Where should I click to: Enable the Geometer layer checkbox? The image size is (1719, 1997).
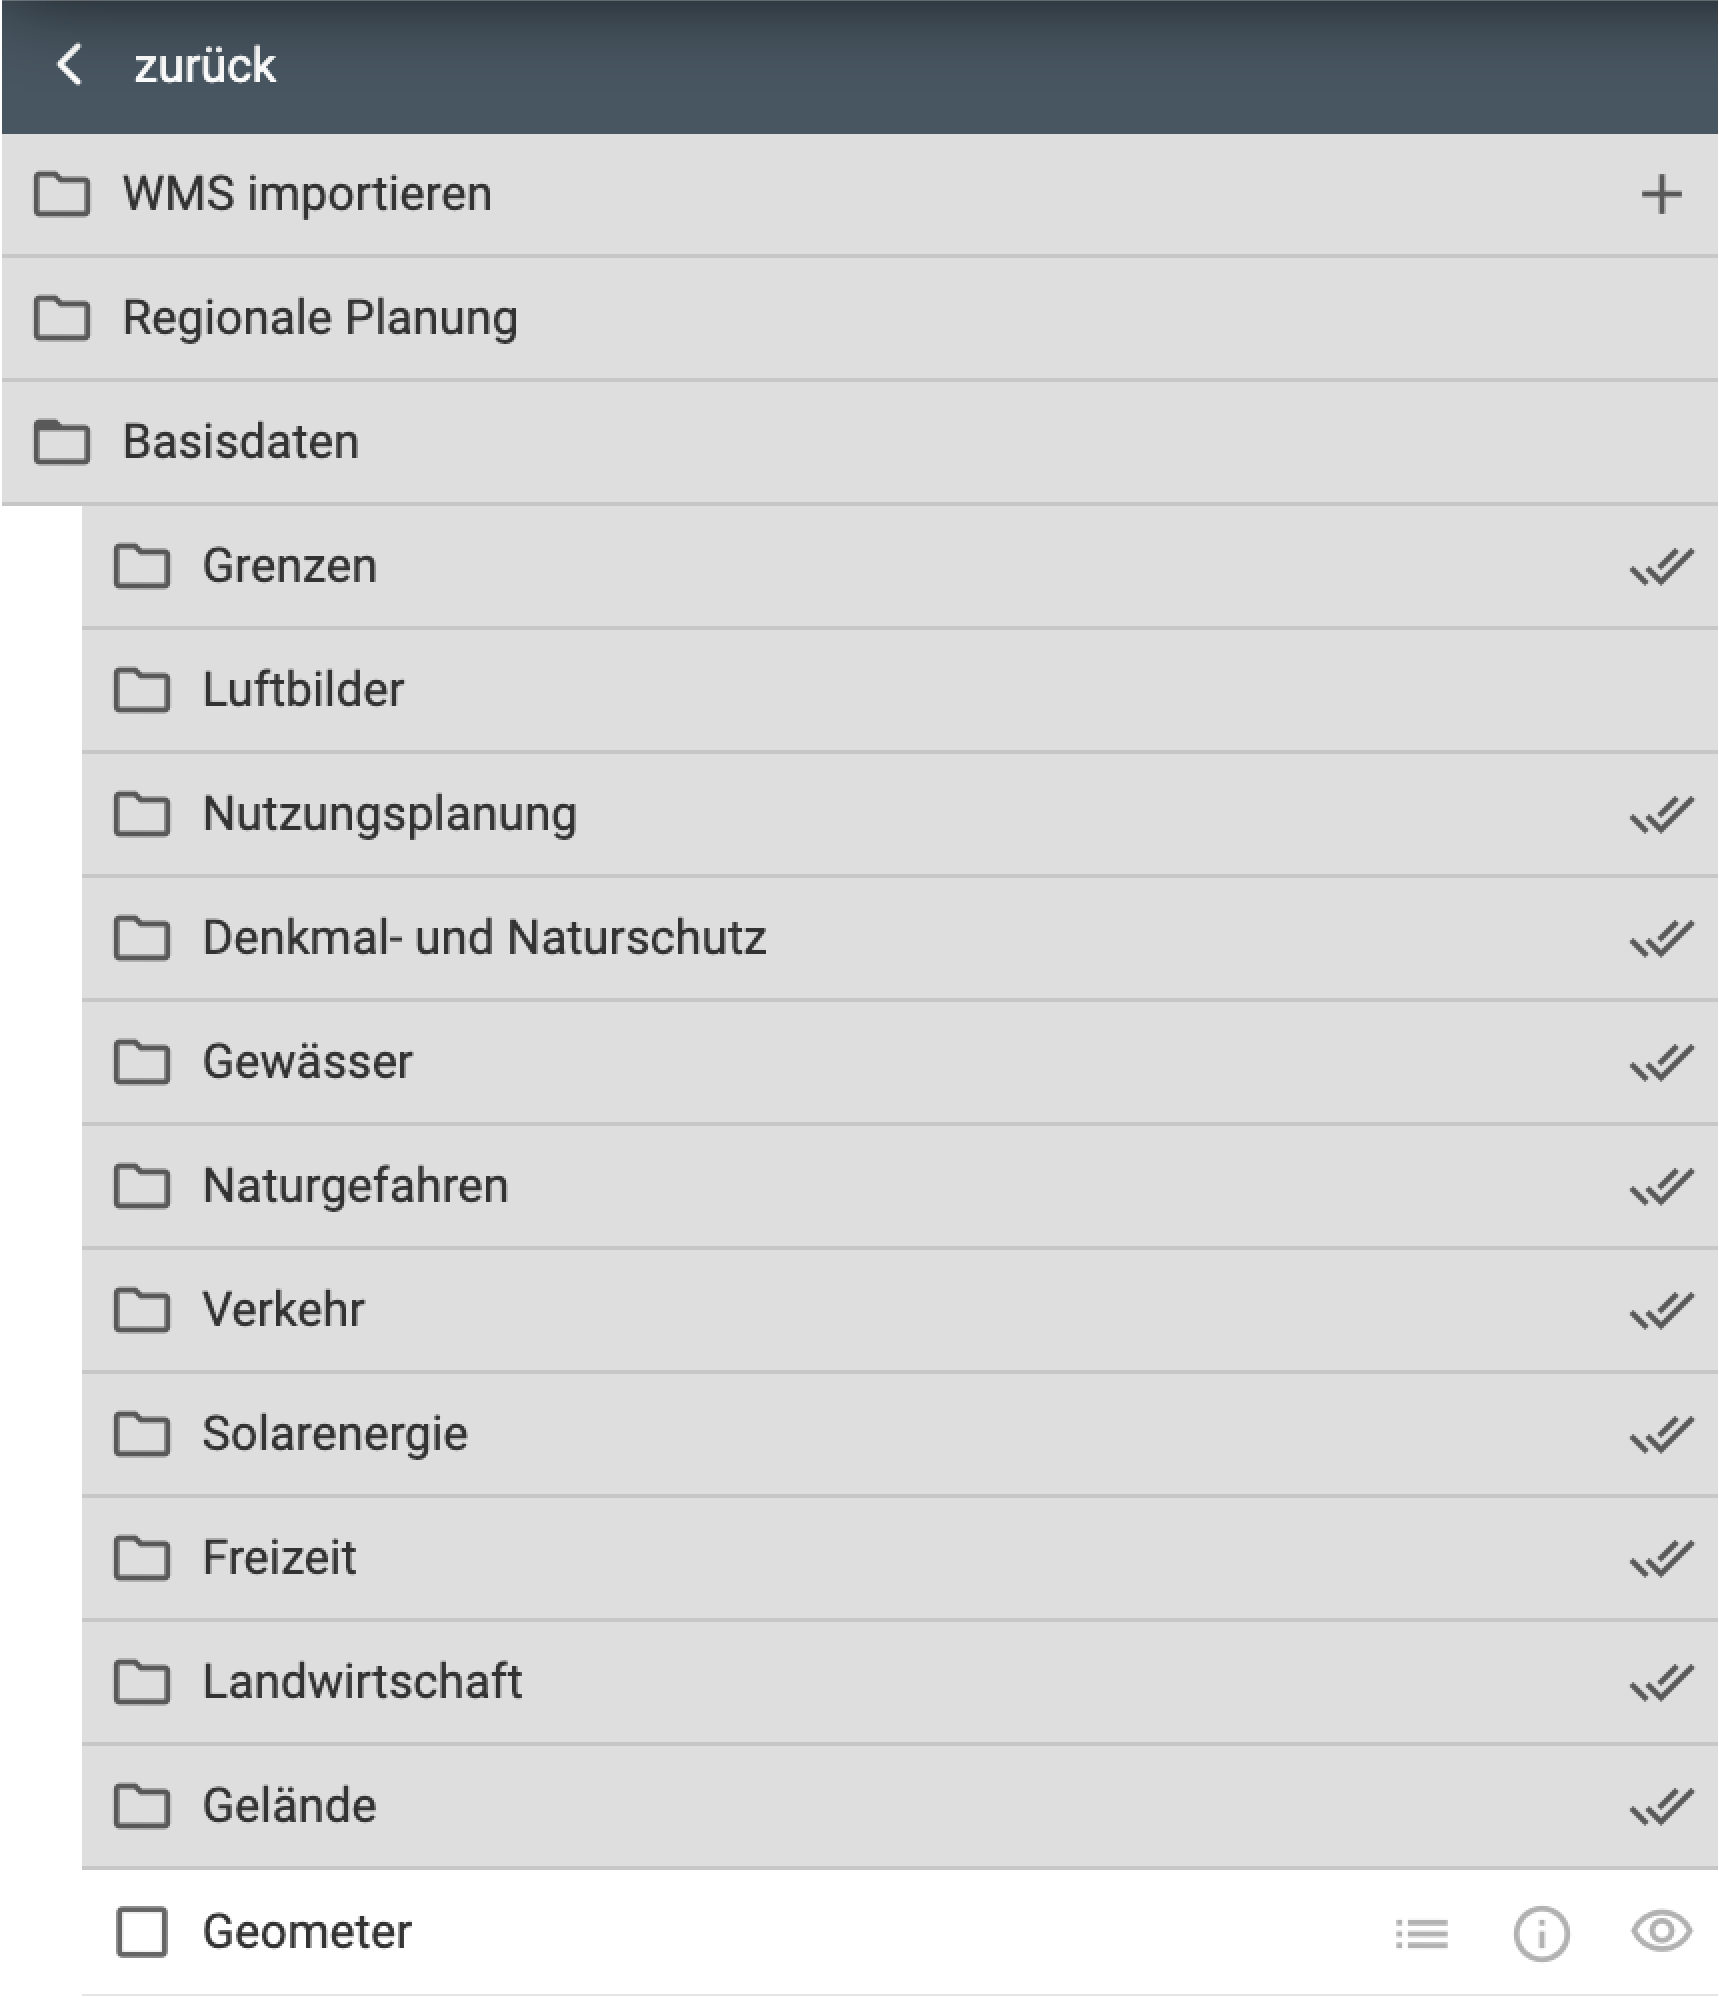(x=145, y=1932)
